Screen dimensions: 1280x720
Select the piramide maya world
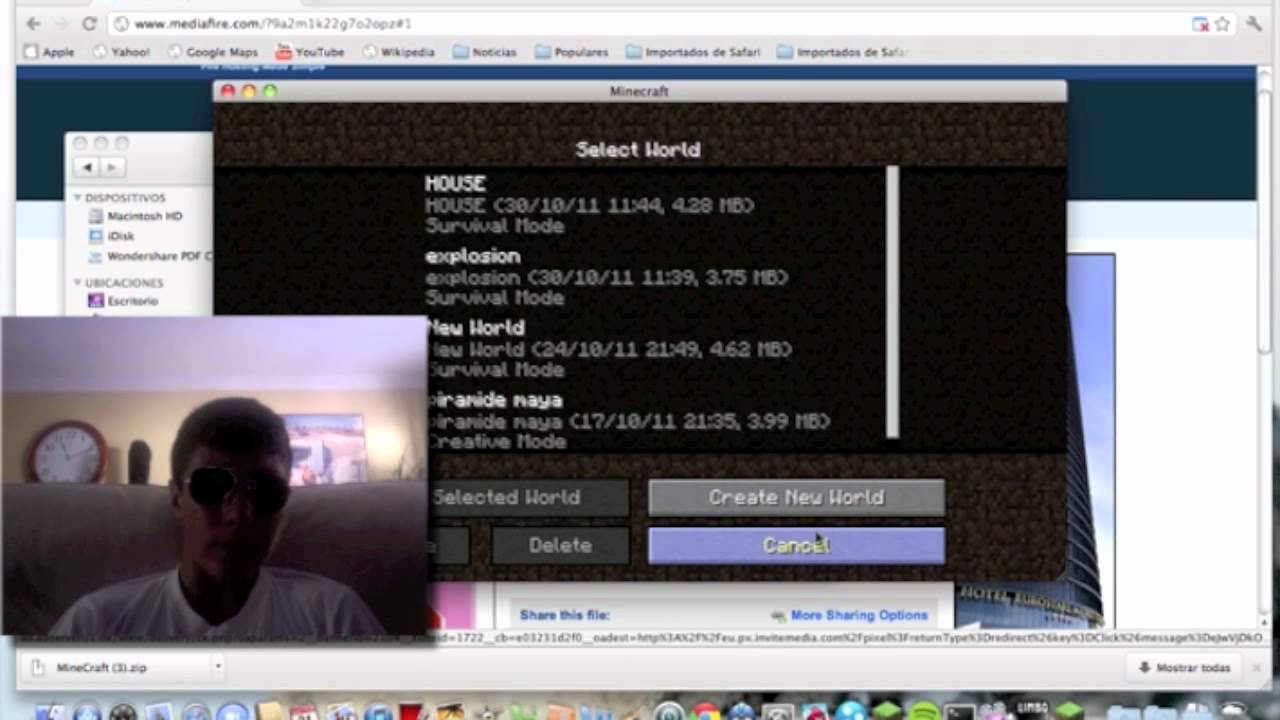[627, 420]
